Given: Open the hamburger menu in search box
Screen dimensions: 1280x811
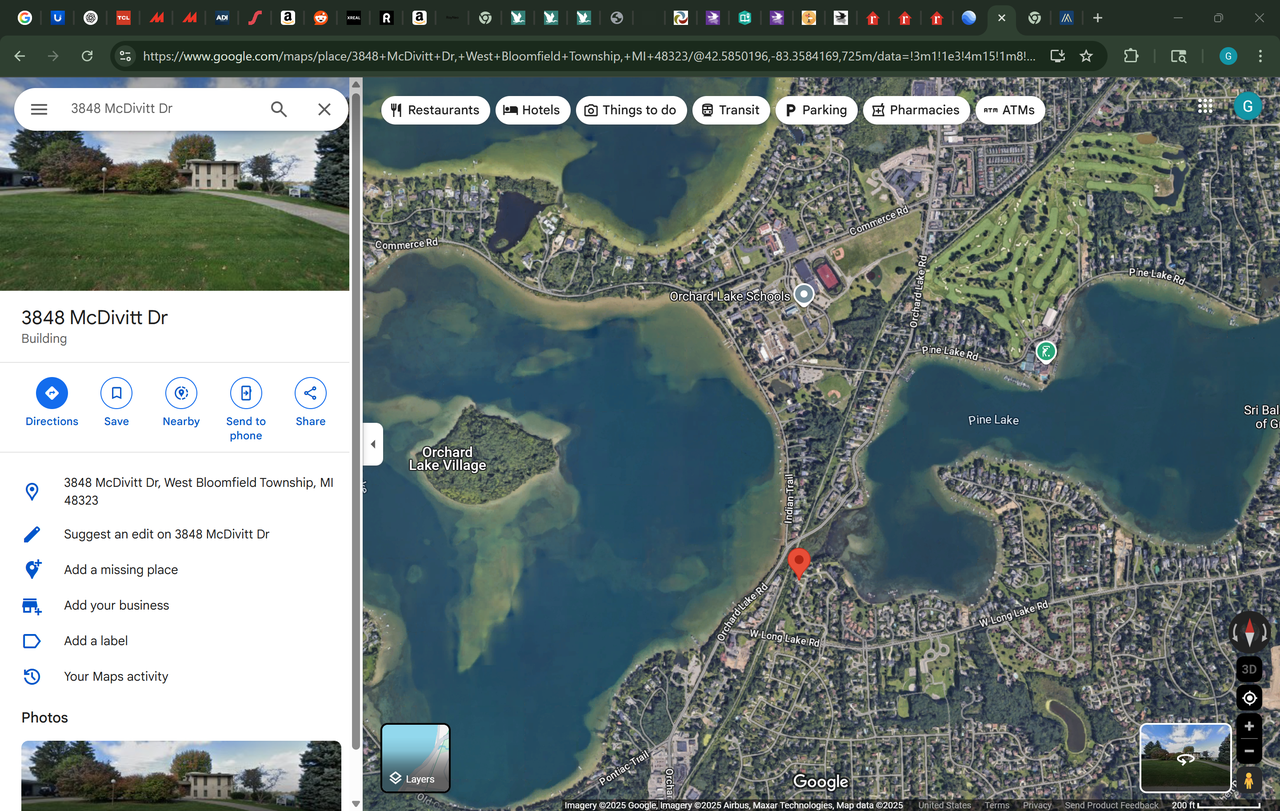Looking at the screenshot, I should tap(39, 109).
